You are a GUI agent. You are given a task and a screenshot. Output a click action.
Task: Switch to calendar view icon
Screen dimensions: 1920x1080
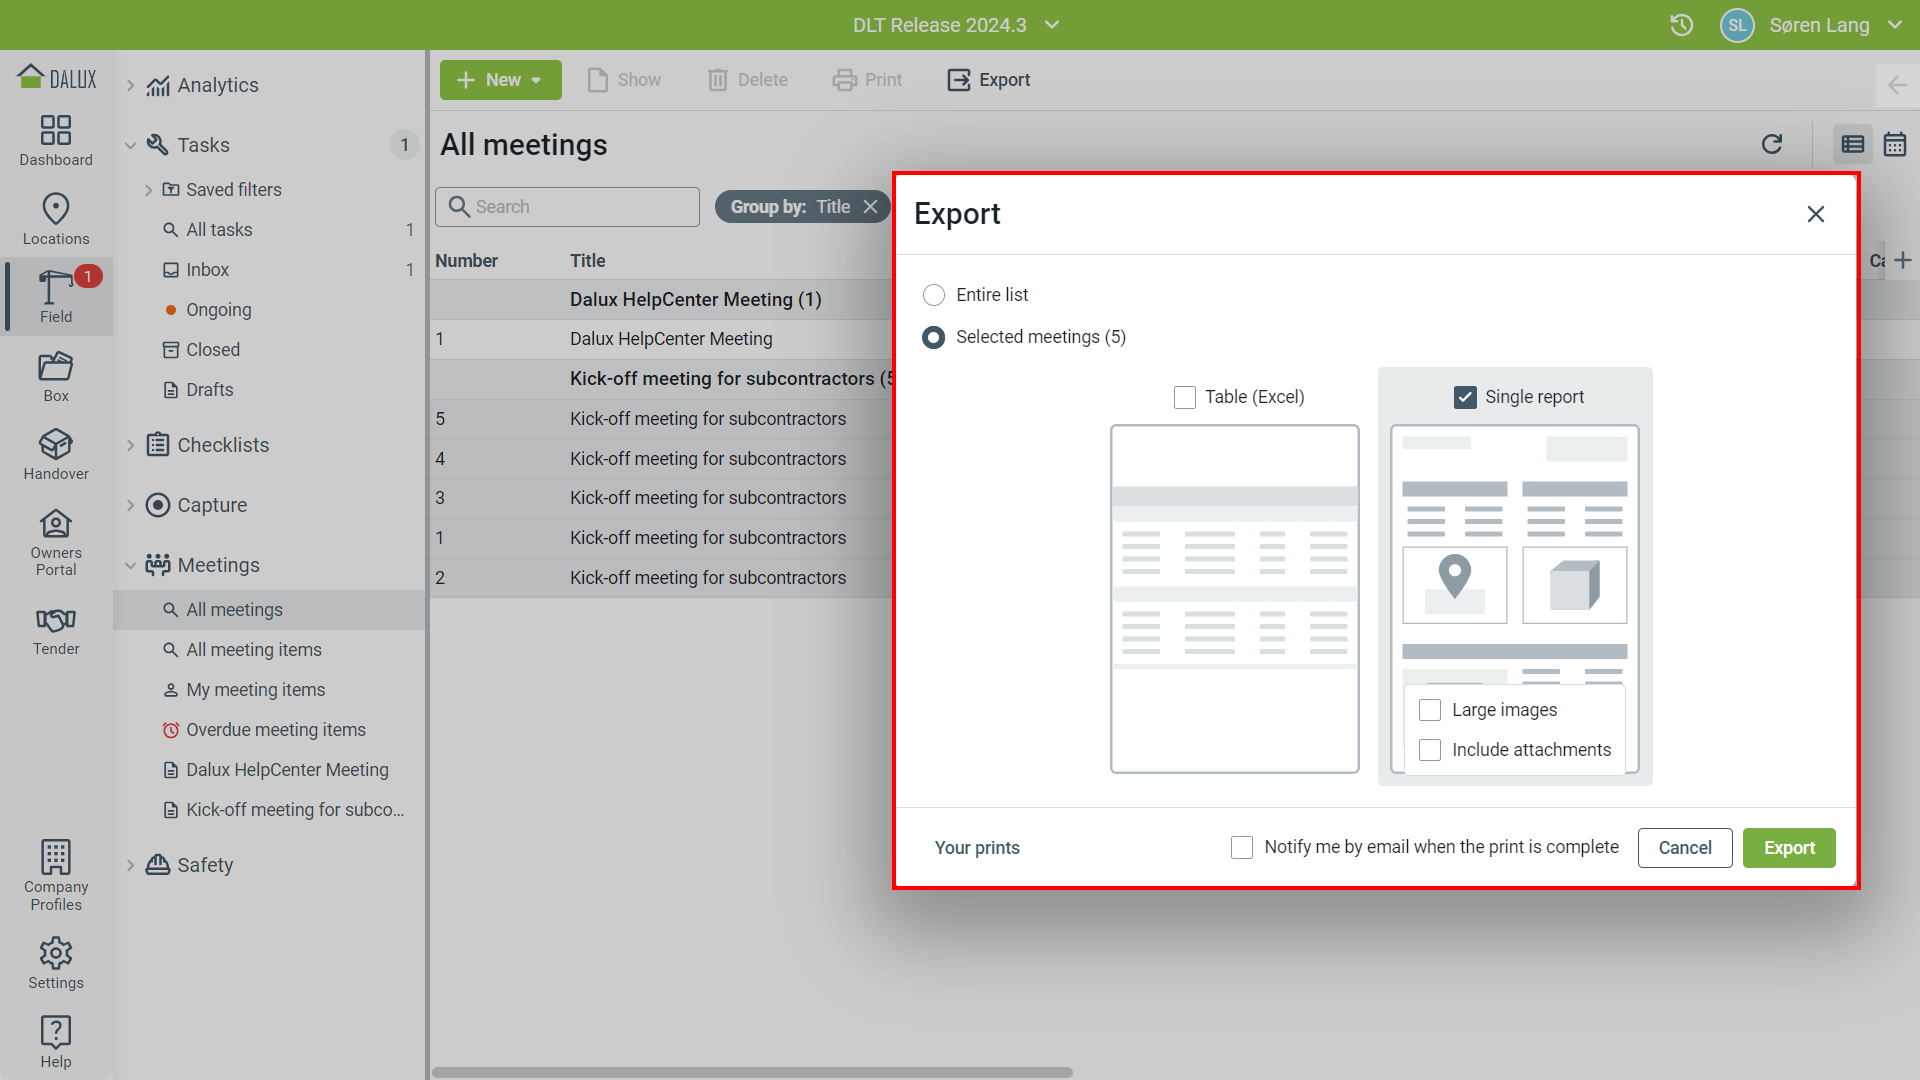coord(1895,145)
